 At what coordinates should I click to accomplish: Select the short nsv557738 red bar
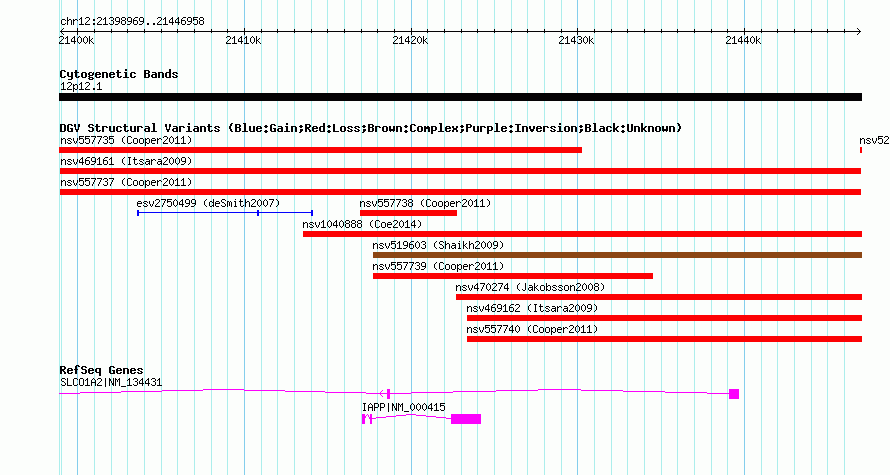409,213
